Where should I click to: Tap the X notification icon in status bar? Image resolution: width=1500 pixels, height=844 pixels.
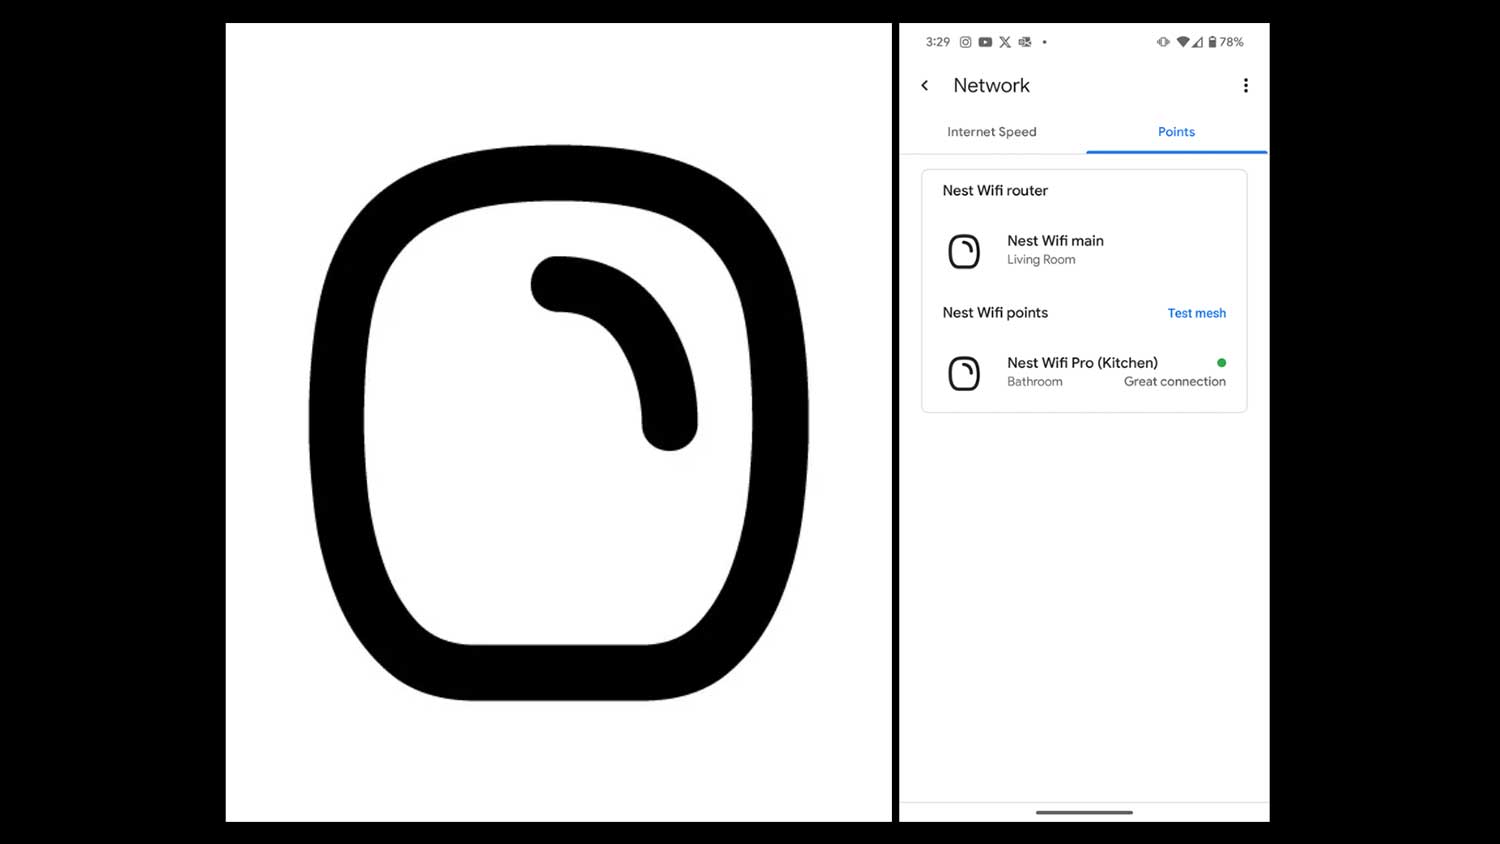point(1005,42)
